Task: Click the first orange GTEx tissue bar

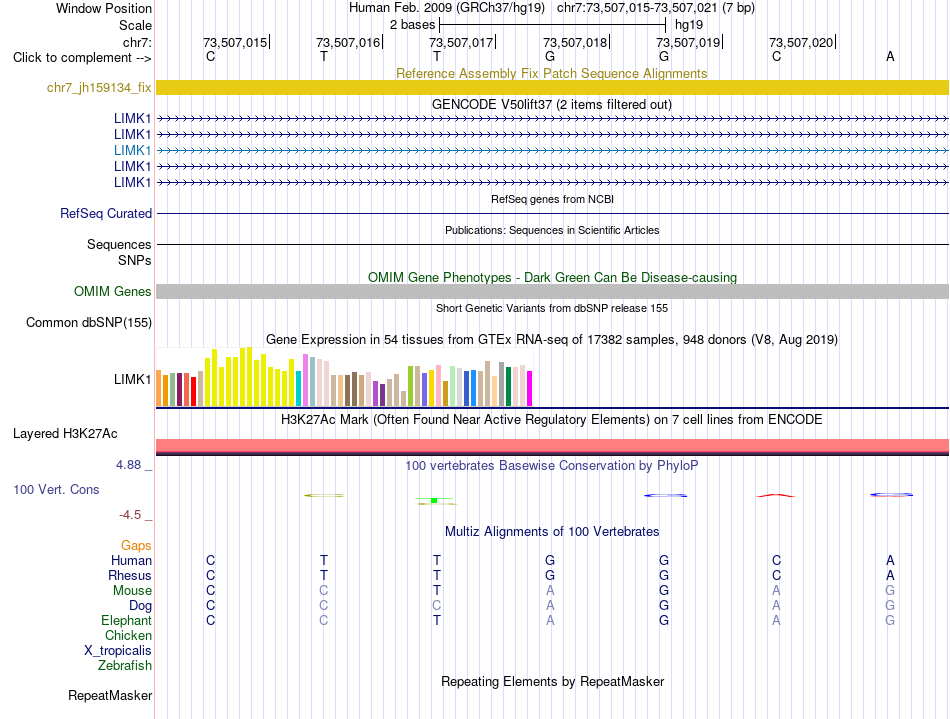Action: tap(159, 388)
